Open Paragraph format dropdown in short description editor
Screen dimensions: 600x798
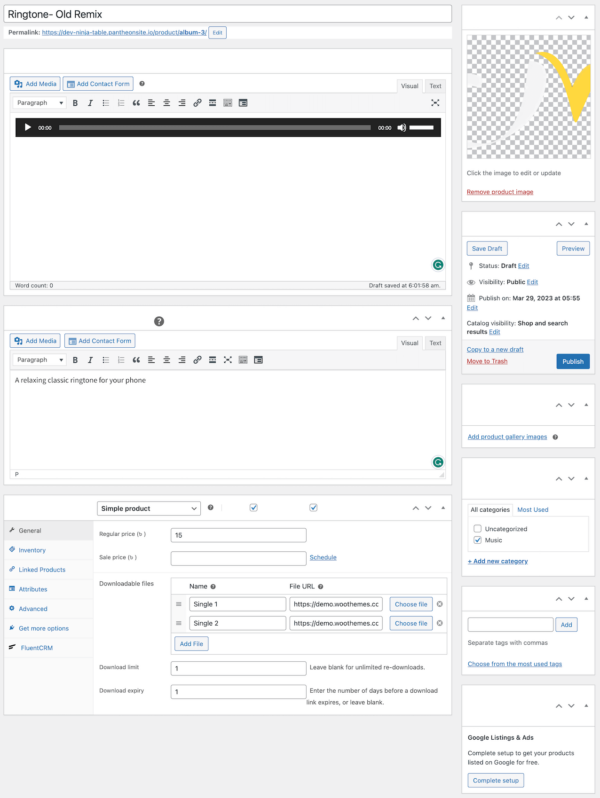coord(40,360)
